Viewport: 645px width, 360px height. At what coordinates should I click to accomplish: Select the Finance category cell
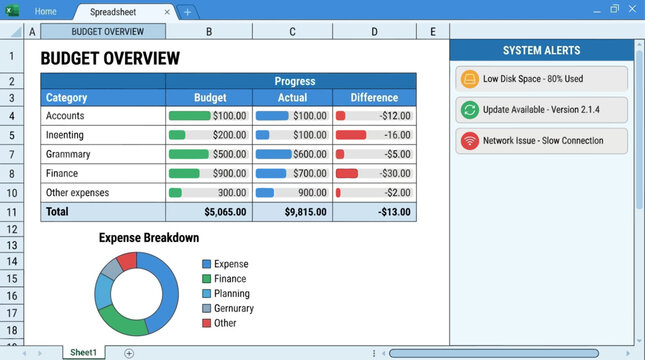click(103, 173)
